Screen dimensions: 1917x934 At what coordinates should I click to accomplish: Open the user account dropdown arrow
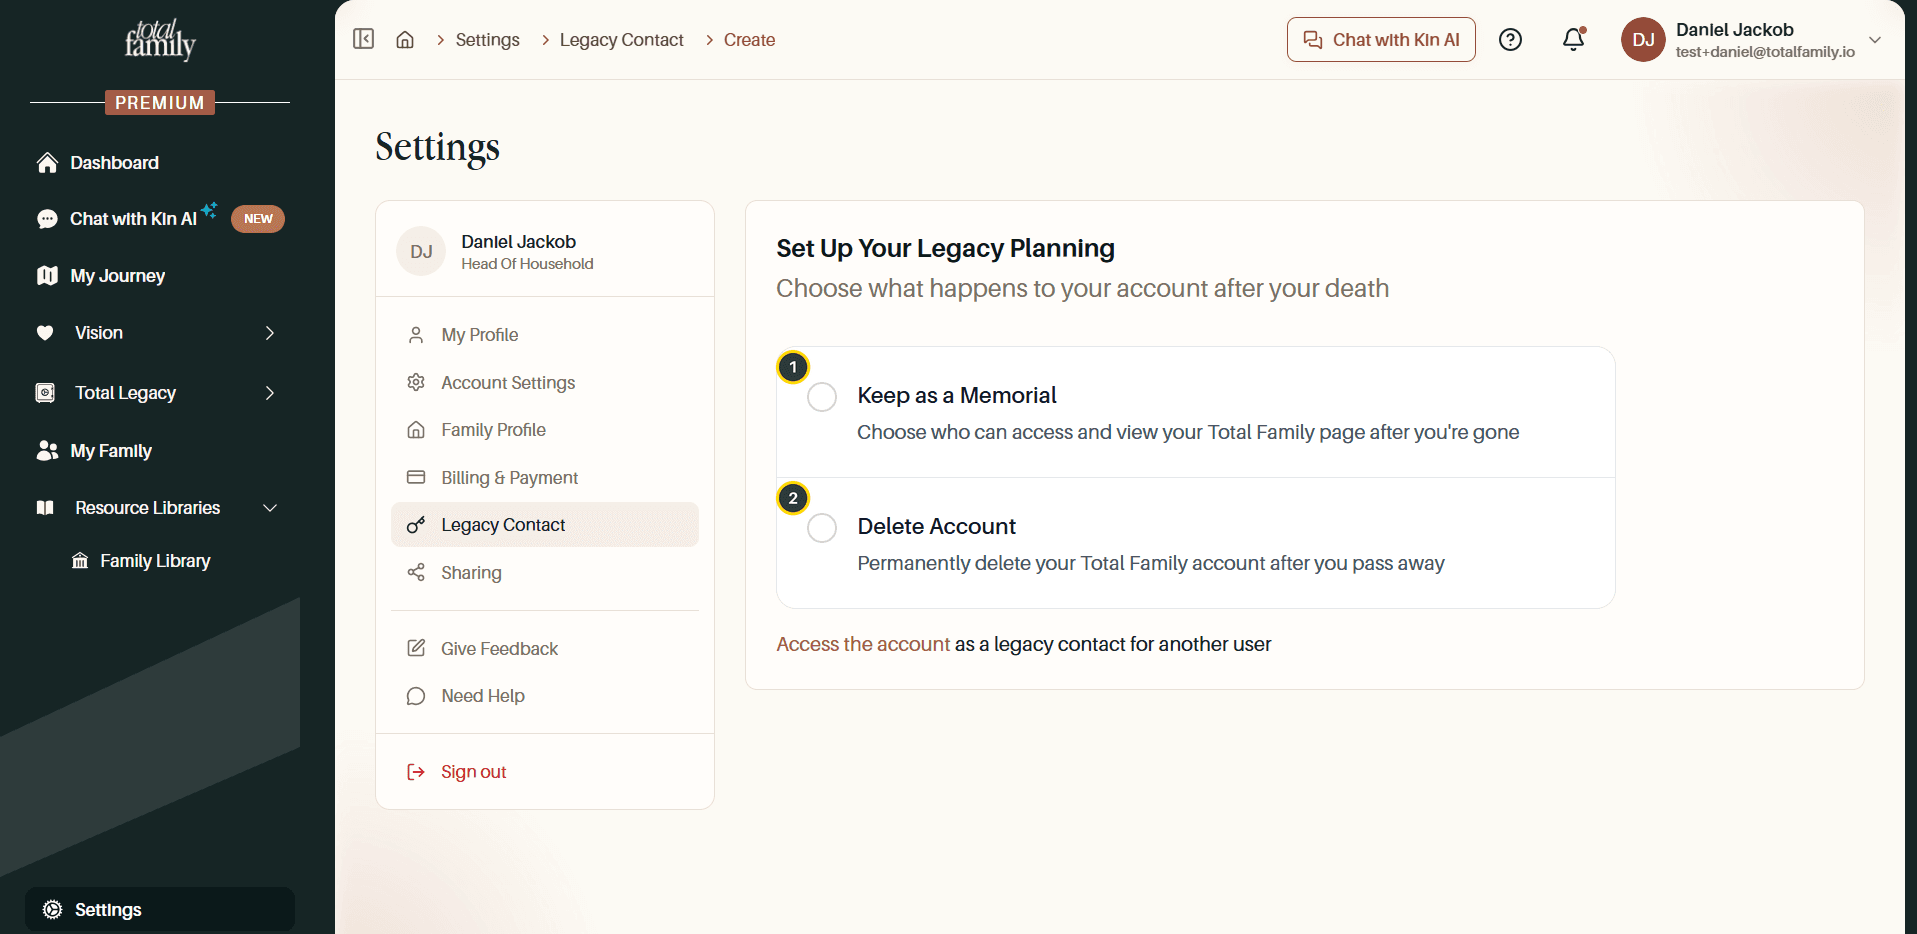1875,40
